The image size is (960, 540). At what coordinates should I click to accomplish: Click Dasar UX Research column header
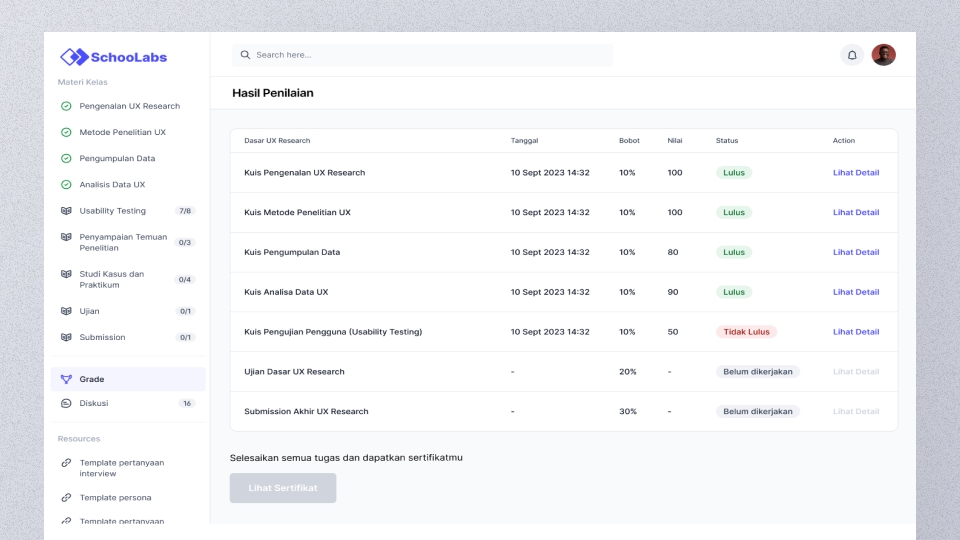point(277,141)
